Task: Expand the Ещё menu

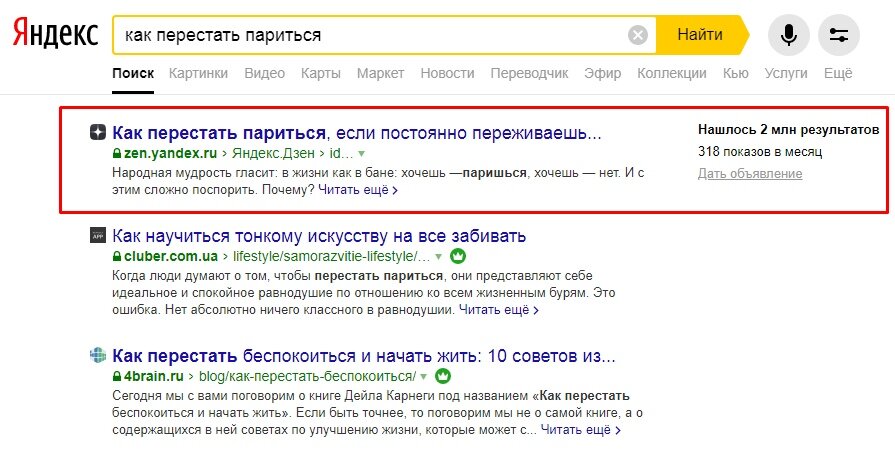Action: click(x=838, y=73)
